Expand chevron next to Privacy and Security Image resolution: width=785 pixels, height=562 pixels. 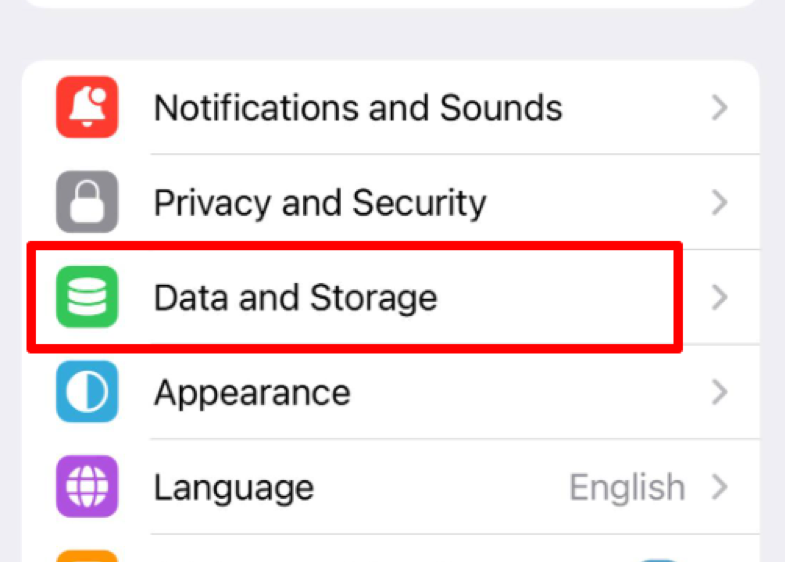pos(719,202)
